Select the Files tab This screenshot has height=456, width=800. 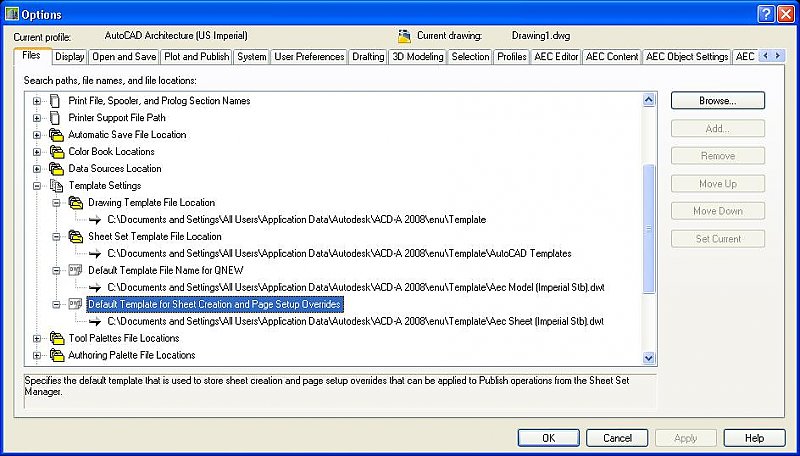point(32,55)
